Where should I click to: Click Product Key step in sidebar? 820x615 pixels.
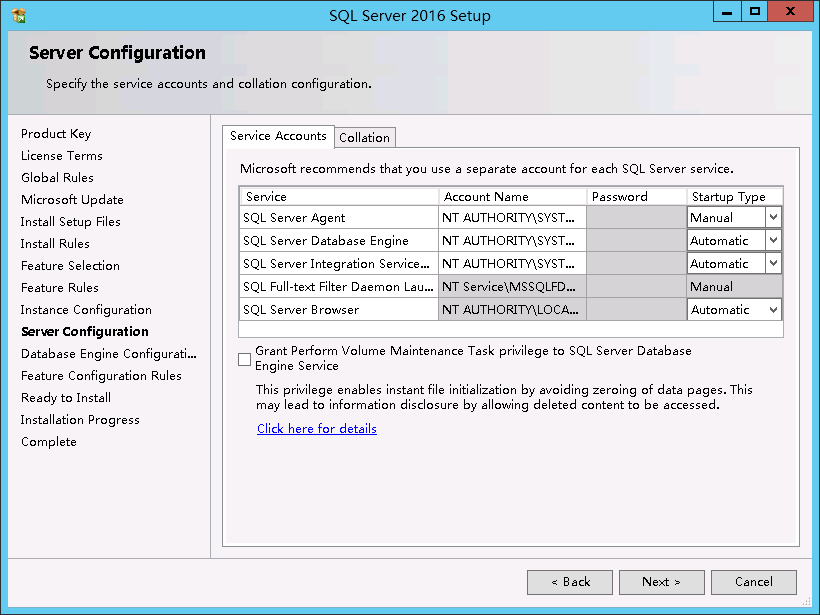pos(56,134)
